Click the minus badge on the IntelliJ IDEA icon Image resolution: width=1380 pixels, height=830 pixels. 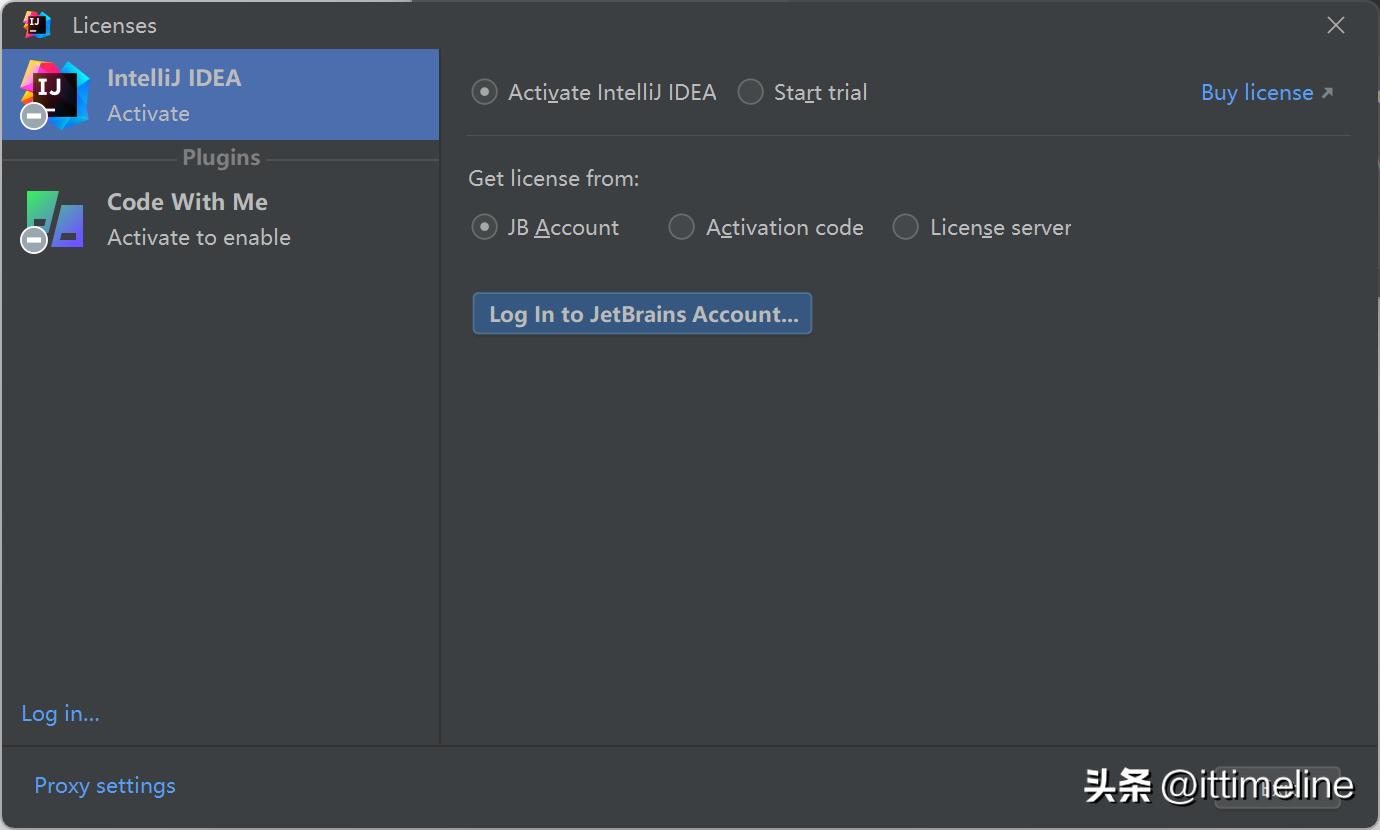pyautogui.click(x=34, y=117)
